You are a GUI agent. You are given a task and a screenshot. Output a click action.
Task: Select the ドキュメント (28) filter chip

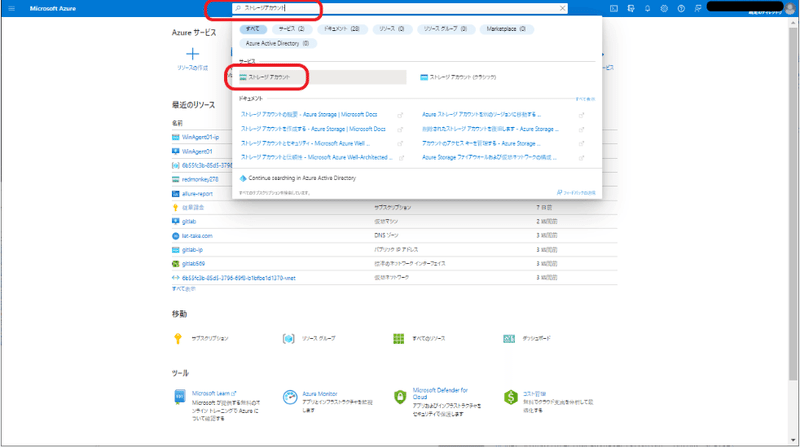pos(341,29)
